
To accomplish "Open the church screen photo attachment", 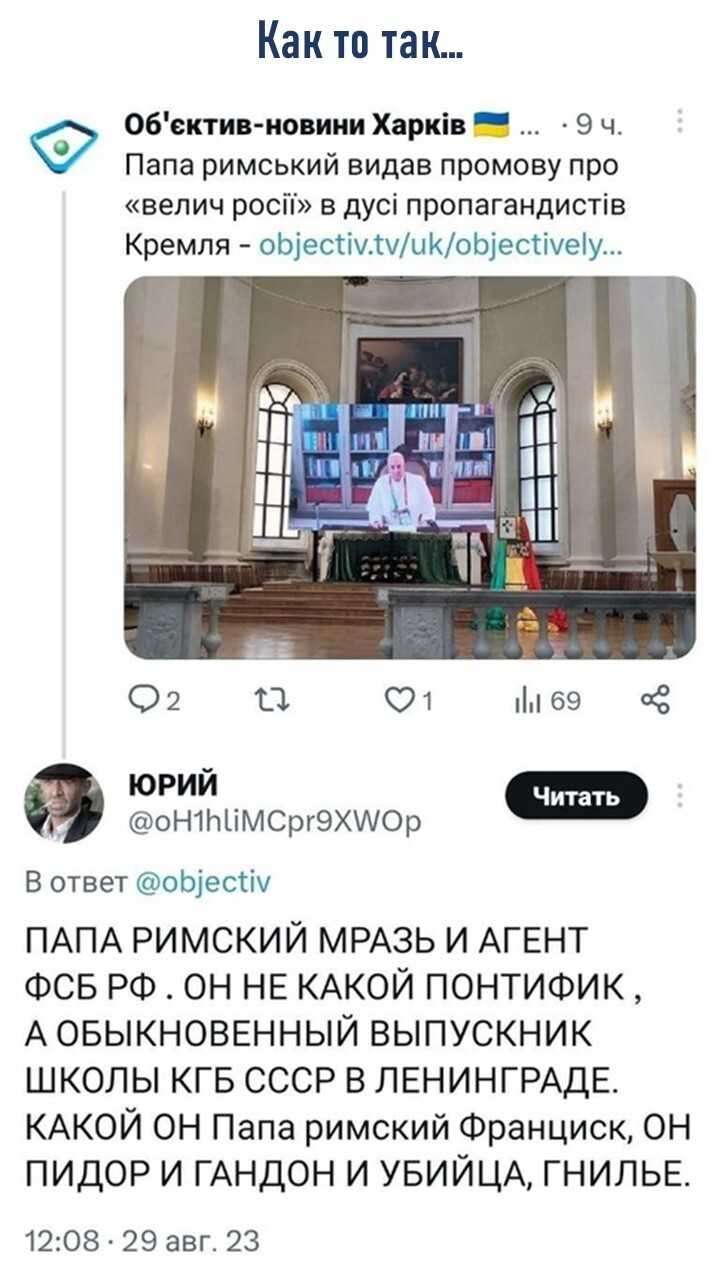I will 409,467.
